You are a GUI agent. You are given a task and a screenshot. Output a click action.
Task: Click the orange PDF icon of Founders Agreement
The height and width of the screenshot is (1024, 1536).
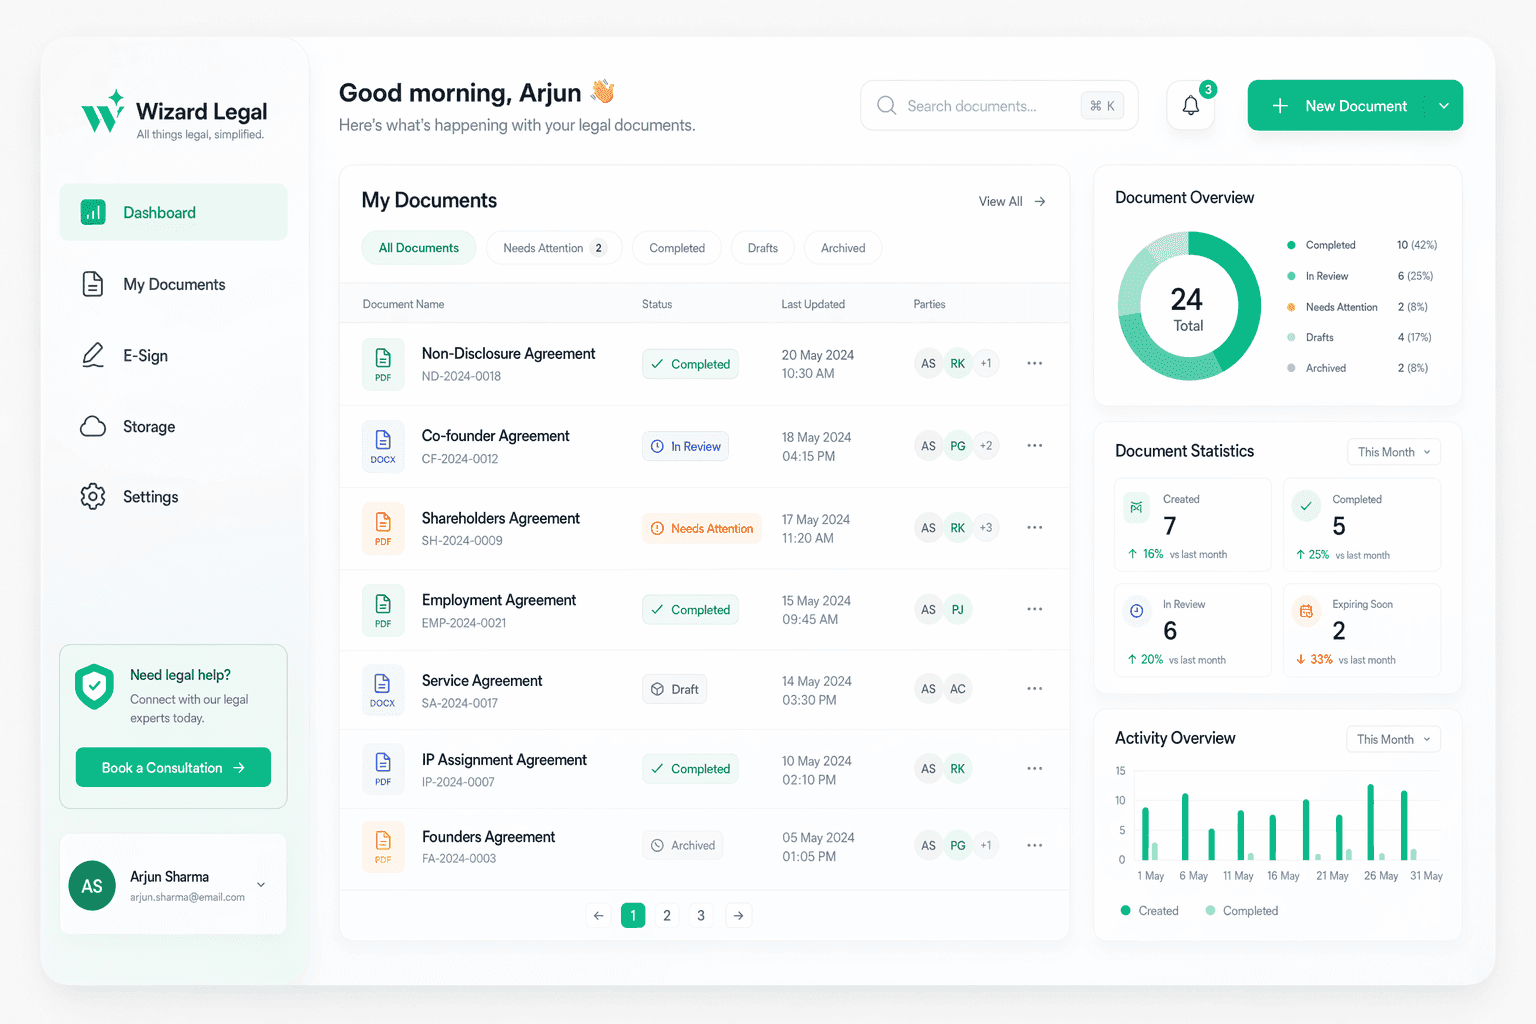pyautogui.click(x=383, y=846)
